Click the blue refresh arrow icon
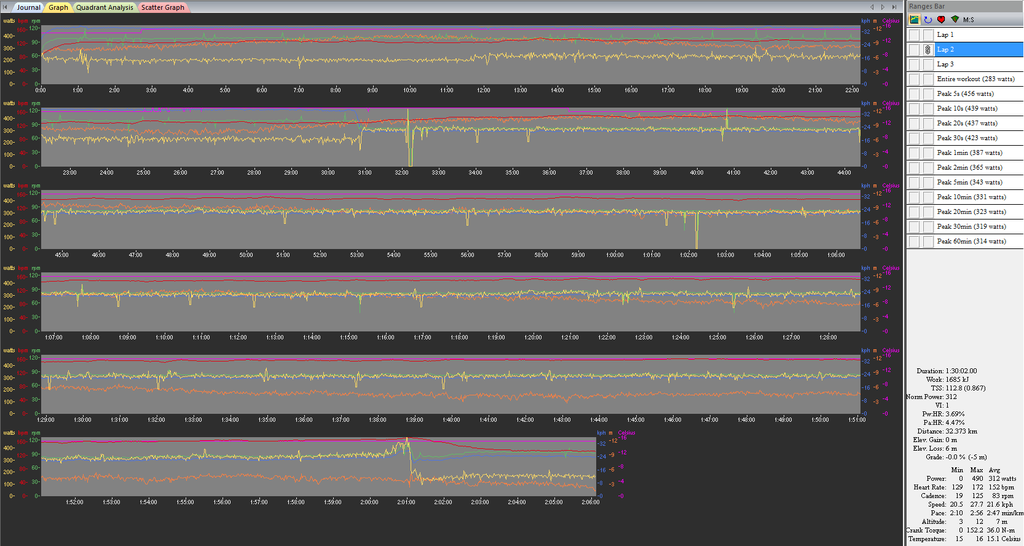 click(x=927, y=20)
